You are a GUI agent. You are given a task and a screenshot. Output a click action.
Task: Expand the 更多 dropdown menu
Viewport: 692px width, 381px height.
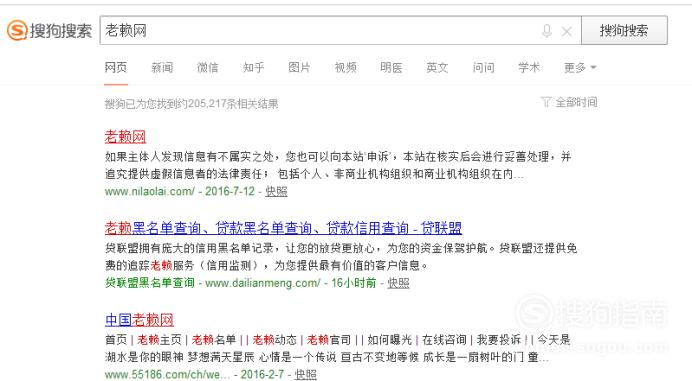pos(580,68)
